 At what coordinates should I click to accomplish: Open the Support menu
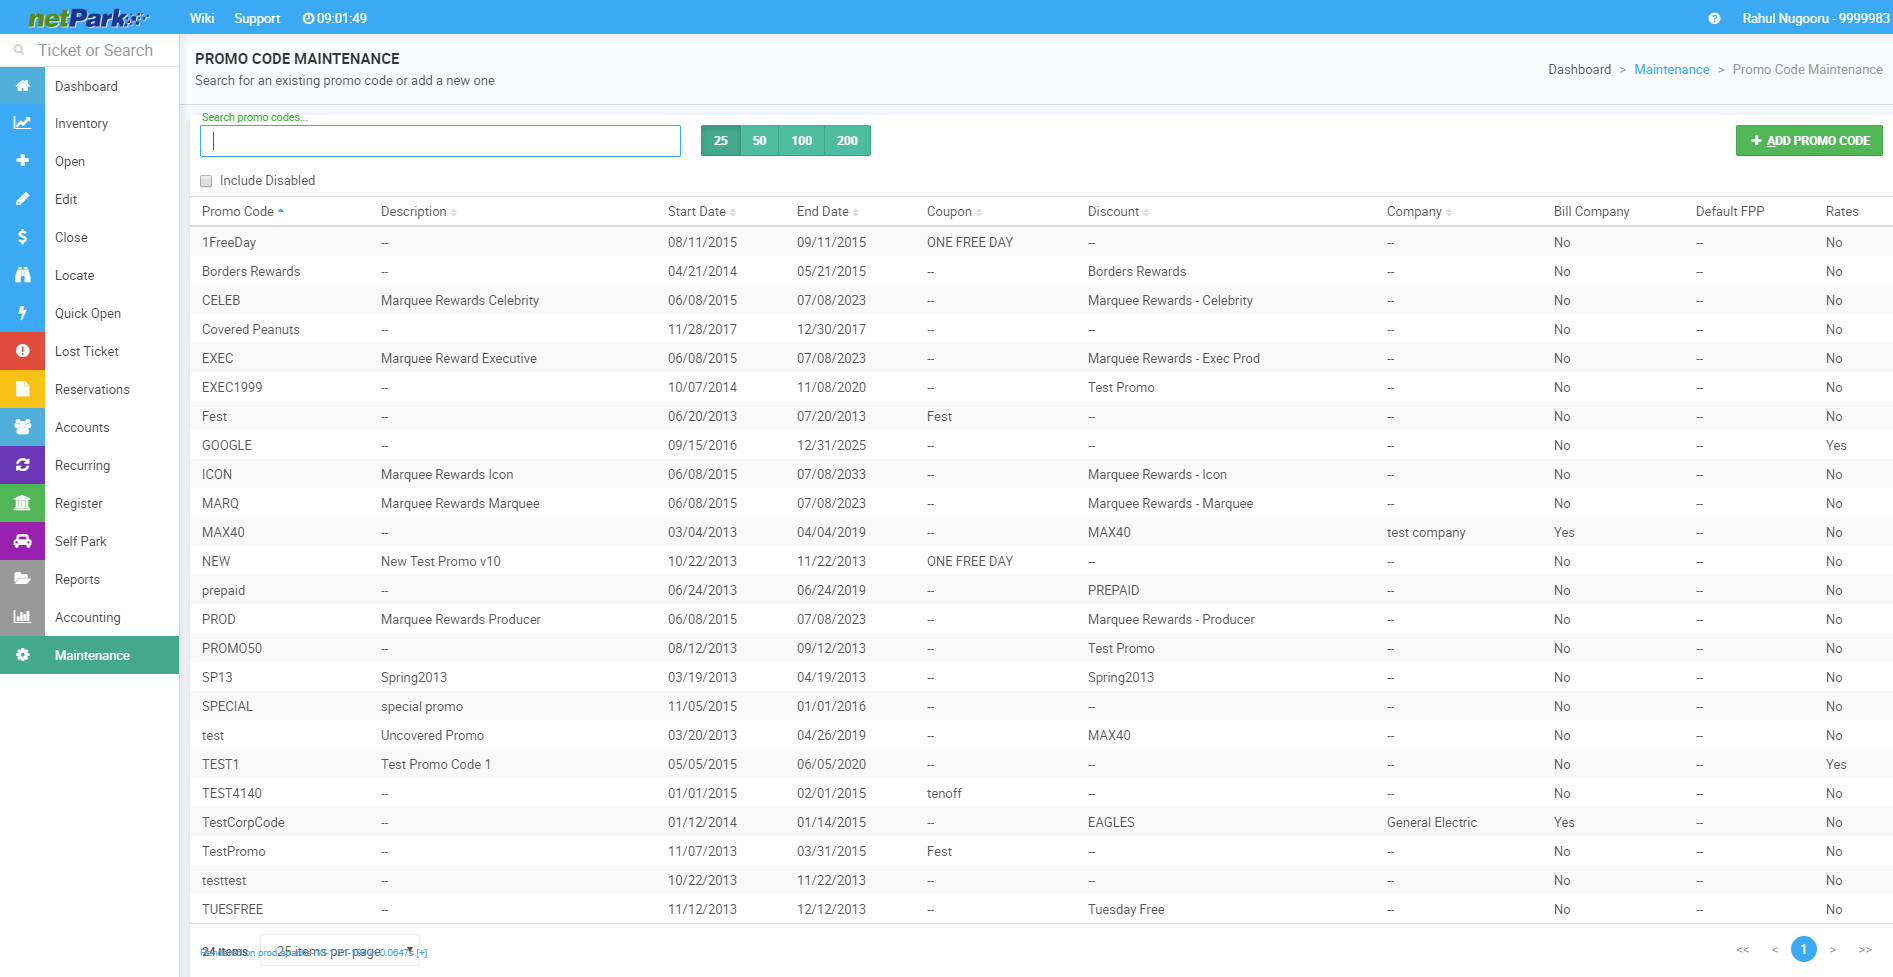257,18
